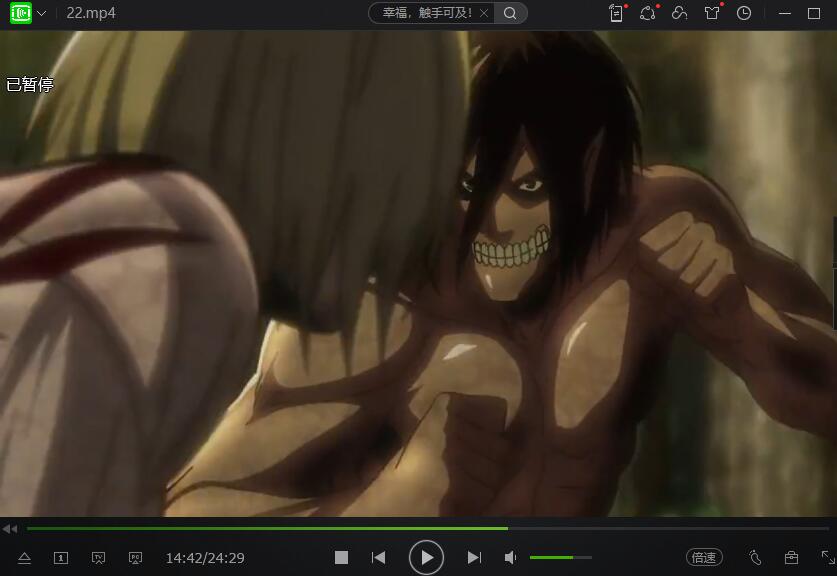The height and width of the screenshot is (576, 837).
Task: Clear the search box text with X
Action: point(485,13)
